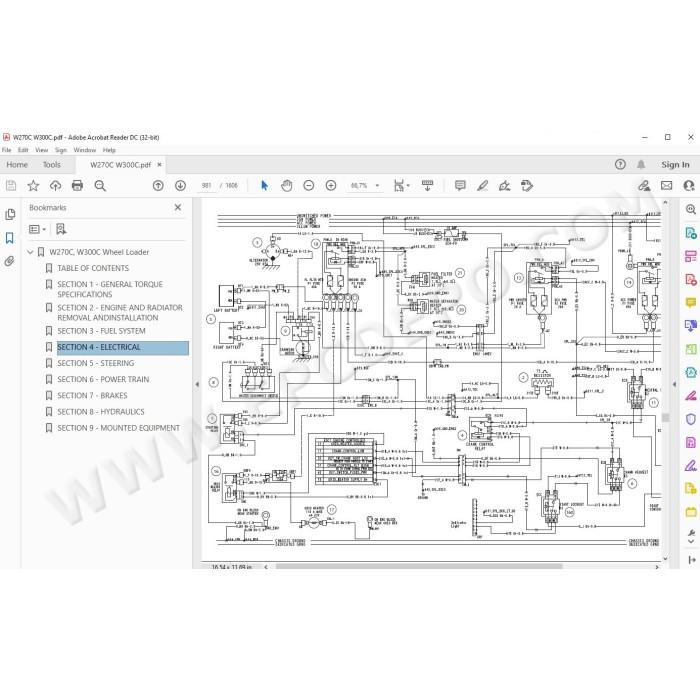Go to previous page arrow
Screen dimensions: 700x700
tap(158, 185)
